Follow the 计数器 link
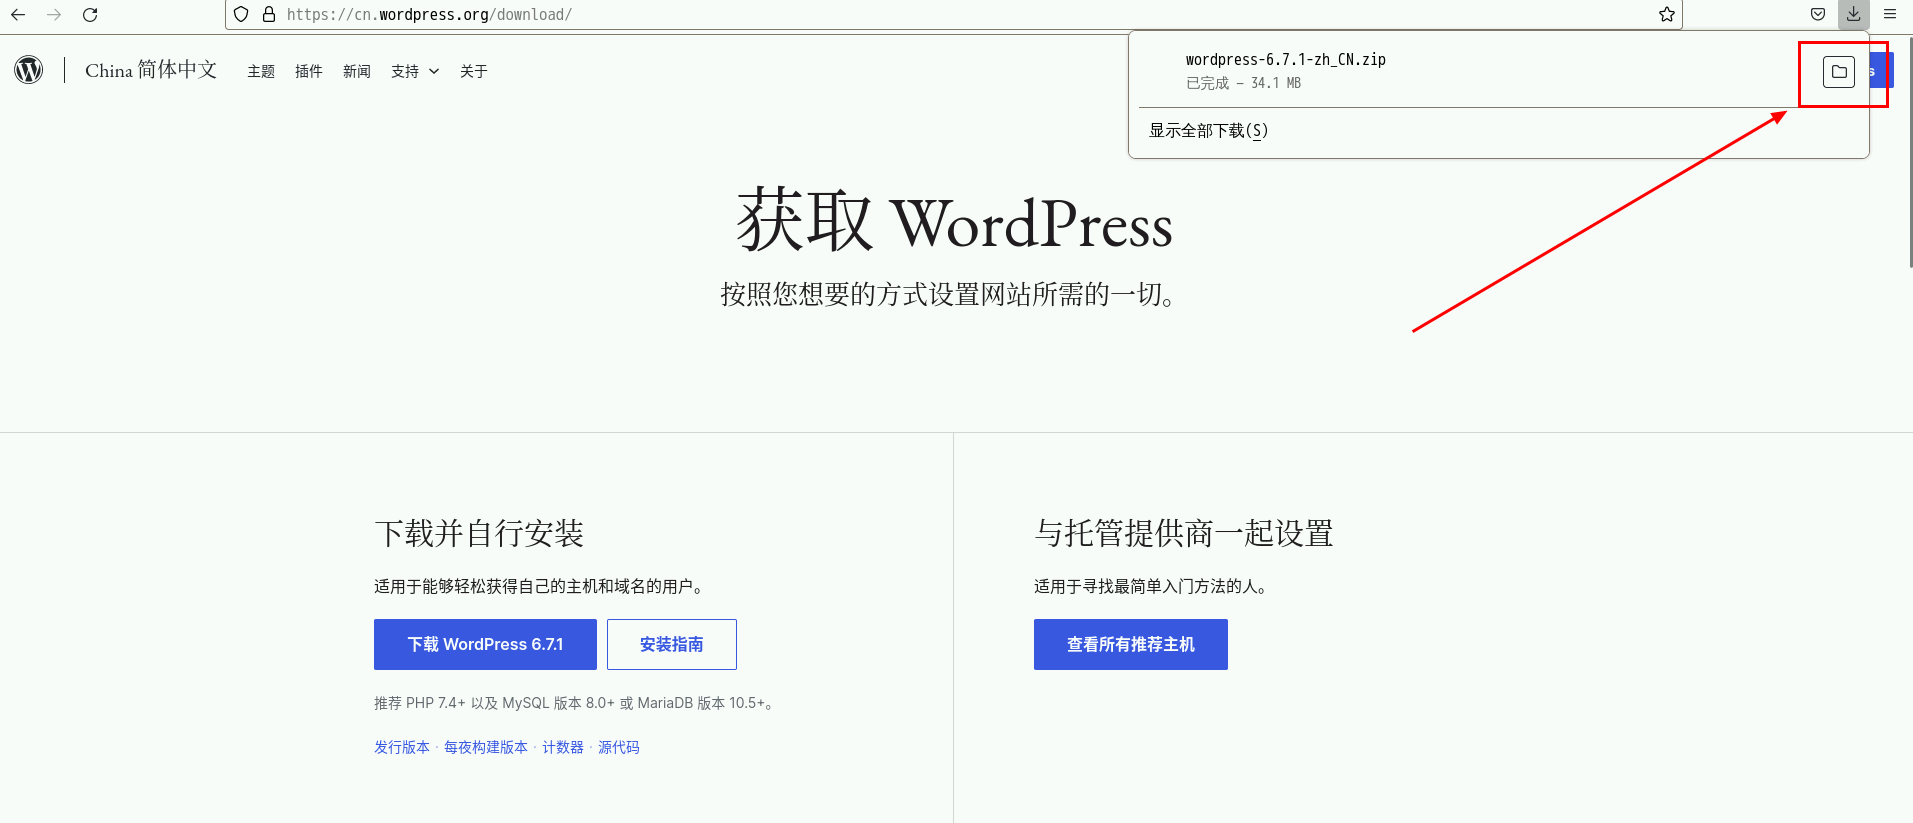The image size is (1913, 823). [563, 747]
